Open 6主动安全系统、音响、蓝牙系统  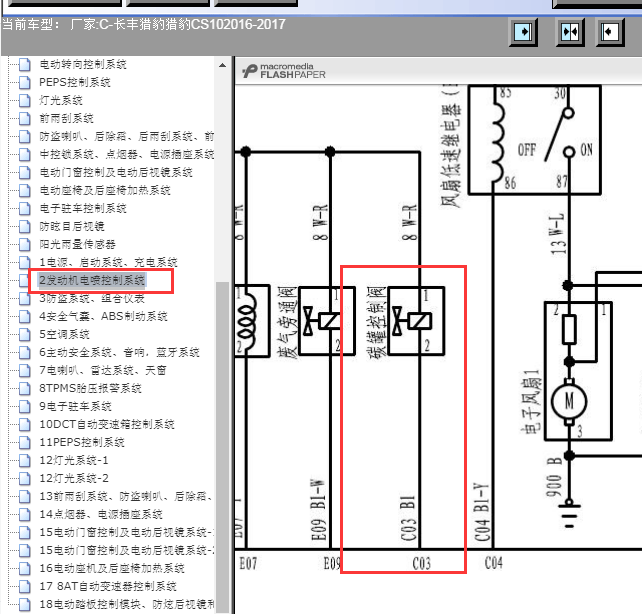click(x=119, y=352)
